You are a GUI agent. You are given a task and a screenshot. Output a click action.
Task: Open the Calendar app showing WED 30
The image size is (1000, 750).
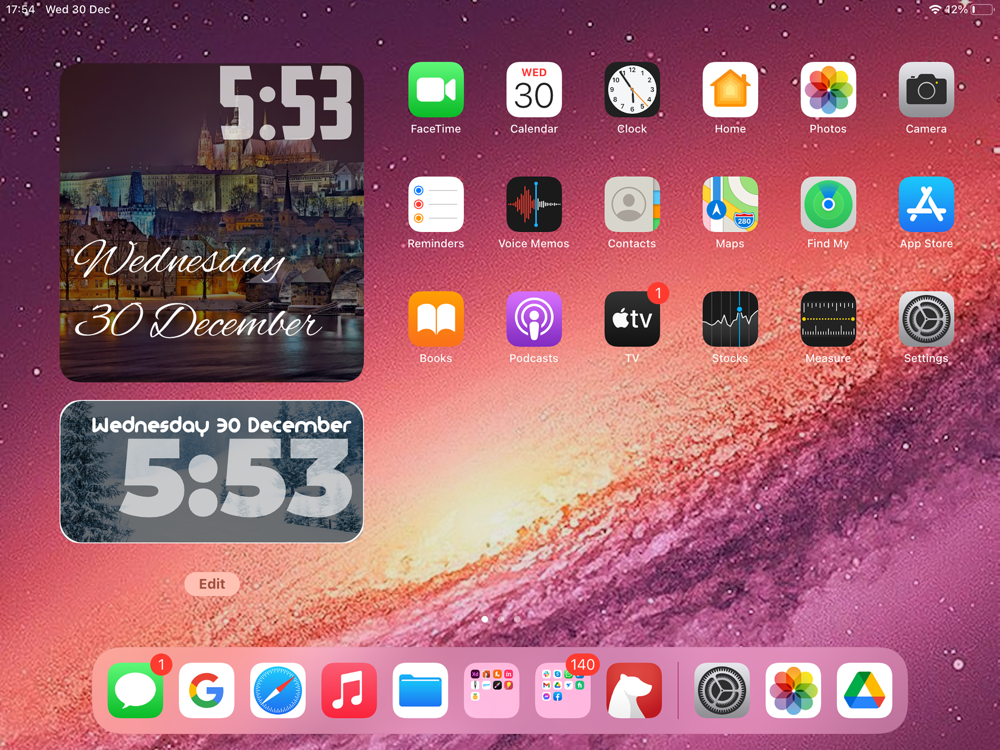534,90
